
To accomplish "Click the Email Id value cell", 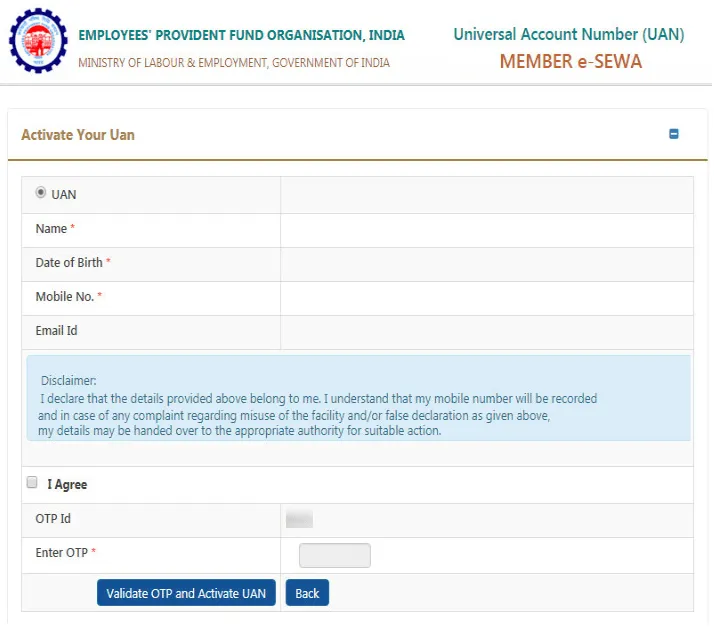I will pos(486,331).
